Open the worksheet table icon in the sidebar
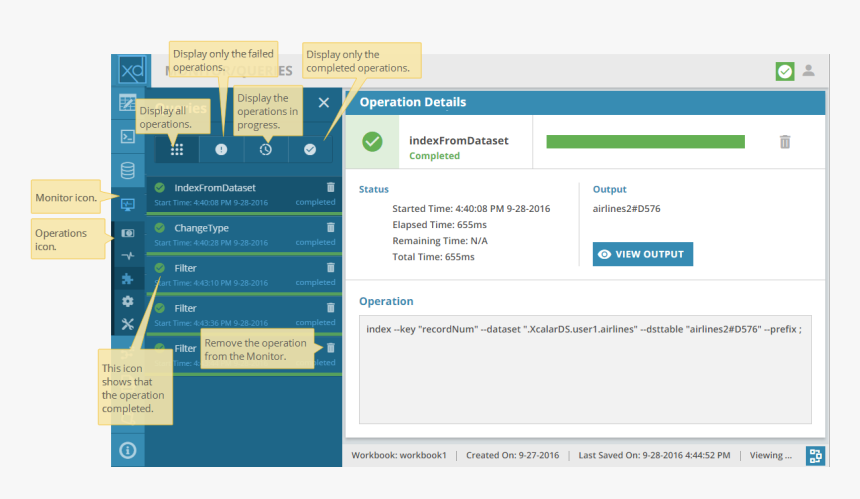860x499 pixels. pyautogui.click(x=127, y=102)
